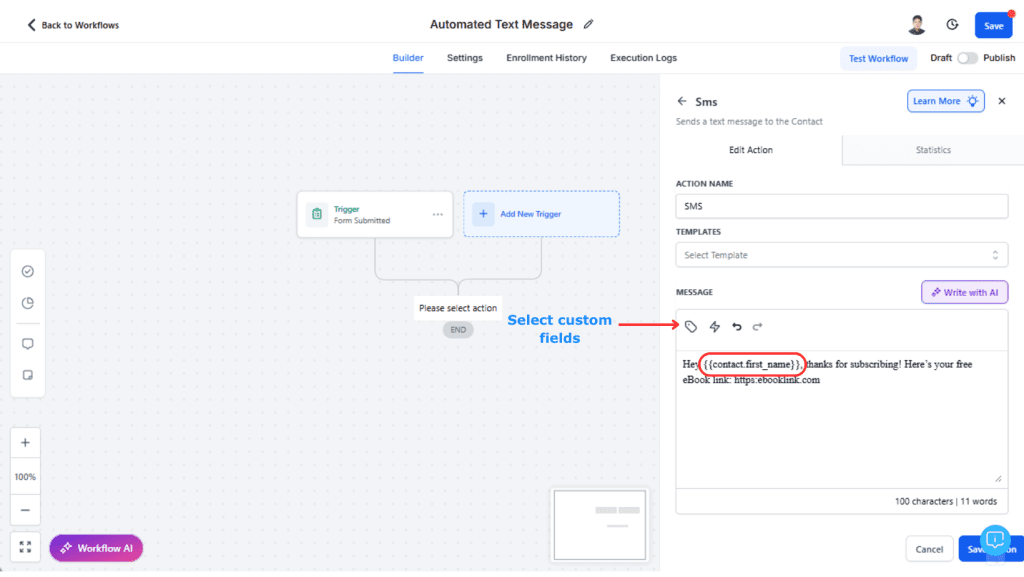Edit workflow name with pencil icon

click(588, 24)
